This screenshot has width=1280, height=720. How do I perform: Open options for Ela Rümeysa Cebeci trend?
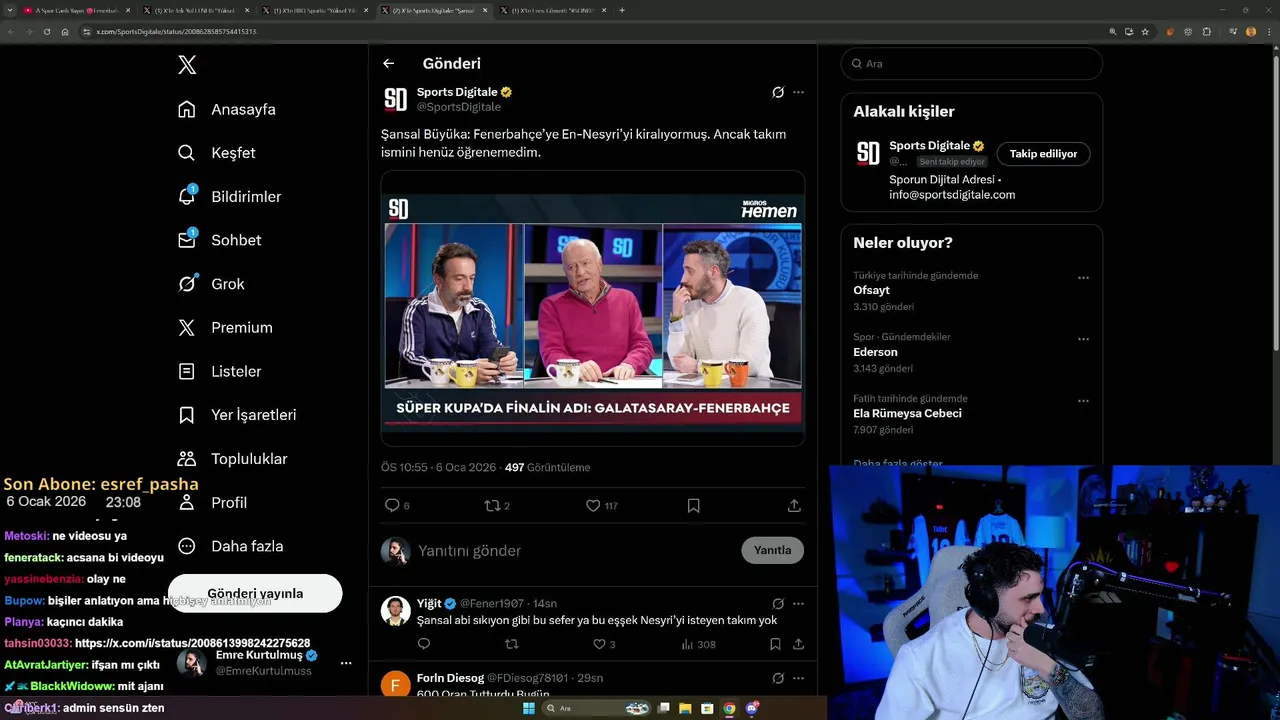click(x=1083, y=401)
